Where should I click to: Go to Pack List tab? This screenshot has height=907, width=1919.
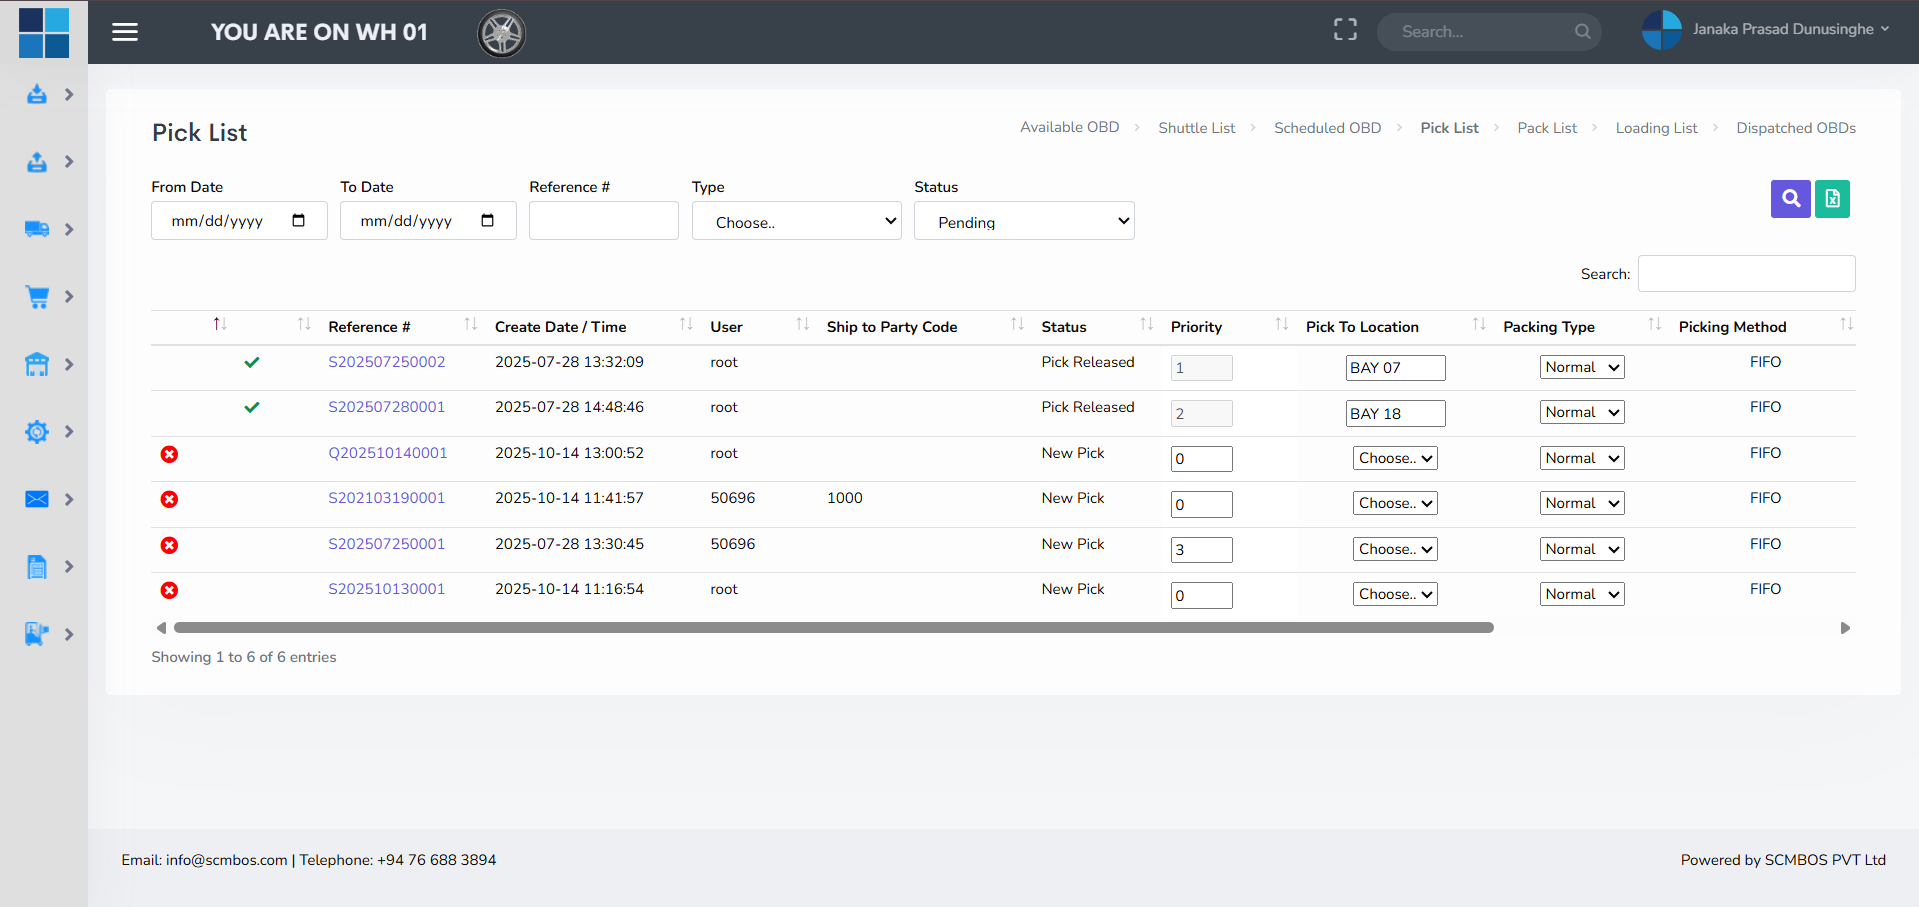pos(1547,128)
